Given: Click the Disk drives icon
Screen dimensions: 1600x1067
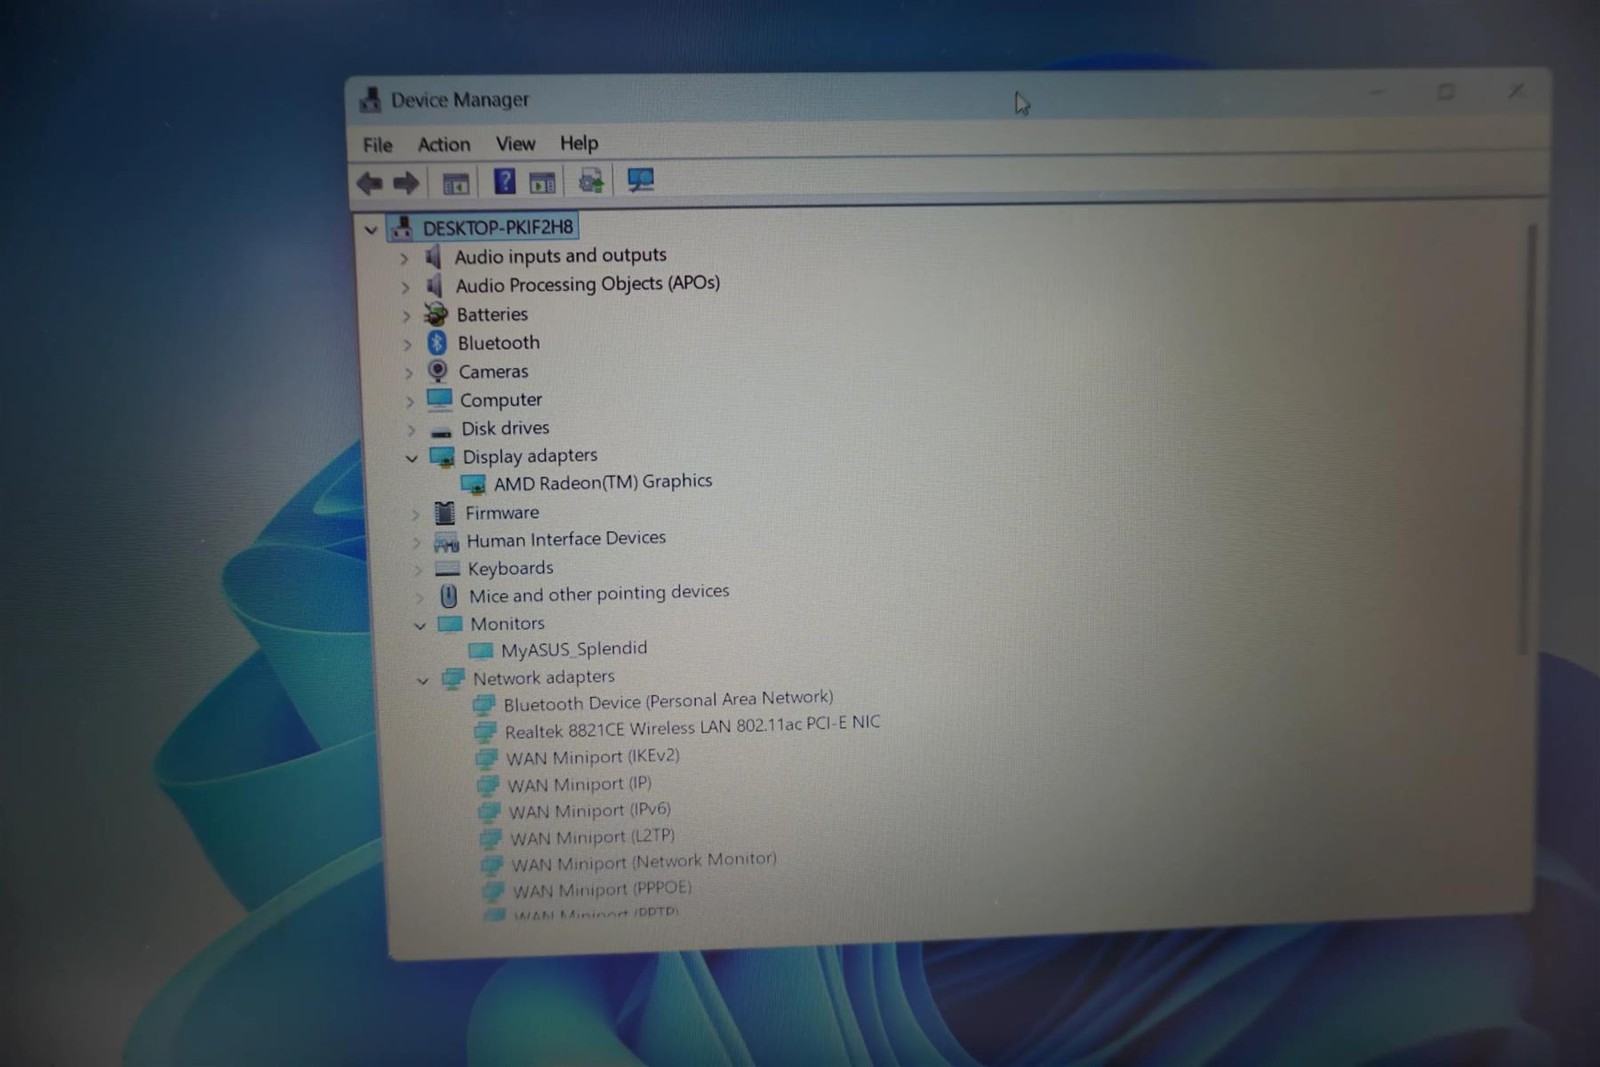Looking at the screenshot, I should 441,430.
